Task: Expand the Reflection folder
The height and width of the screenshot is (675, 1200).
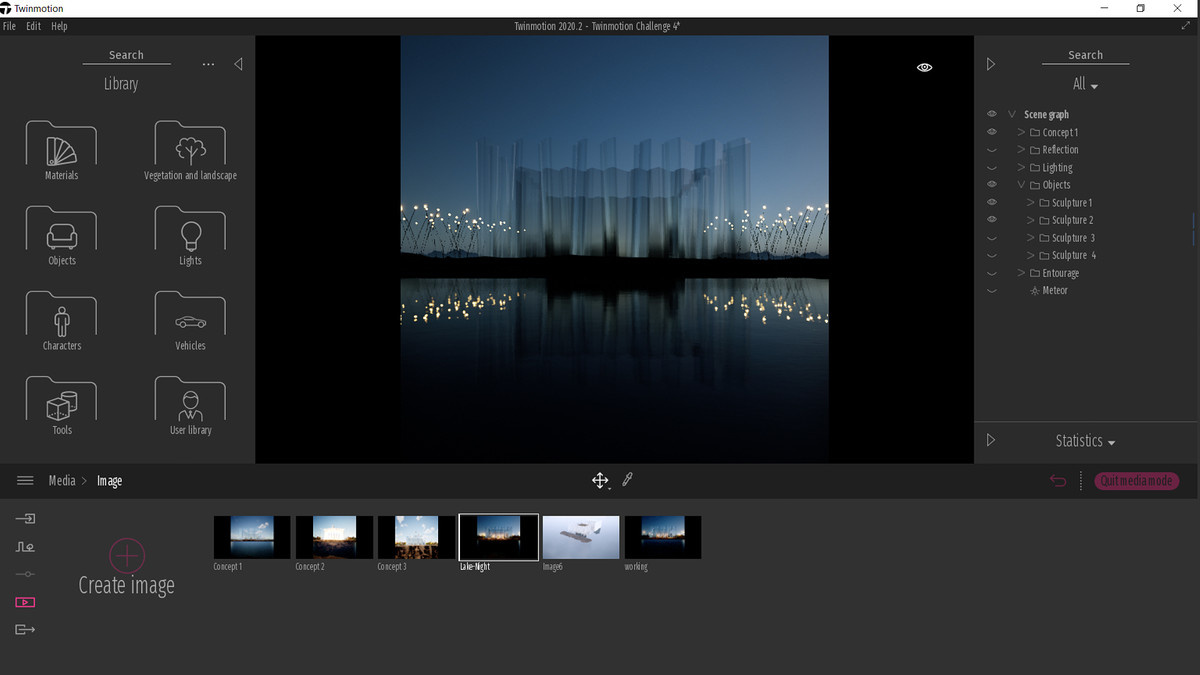Action: click(1021, 150)
